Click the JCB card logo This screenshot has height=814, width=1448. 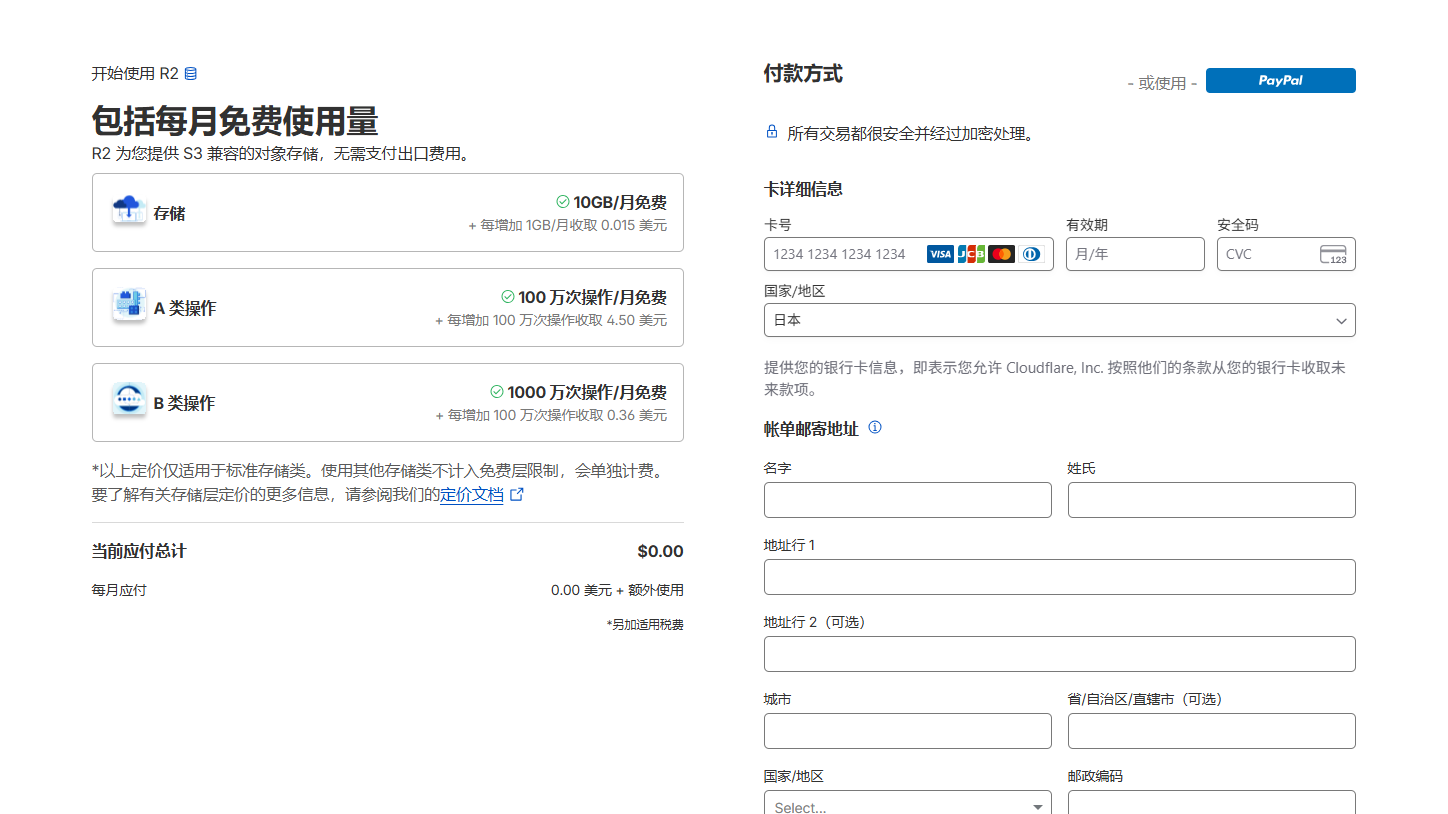[971, 254]
